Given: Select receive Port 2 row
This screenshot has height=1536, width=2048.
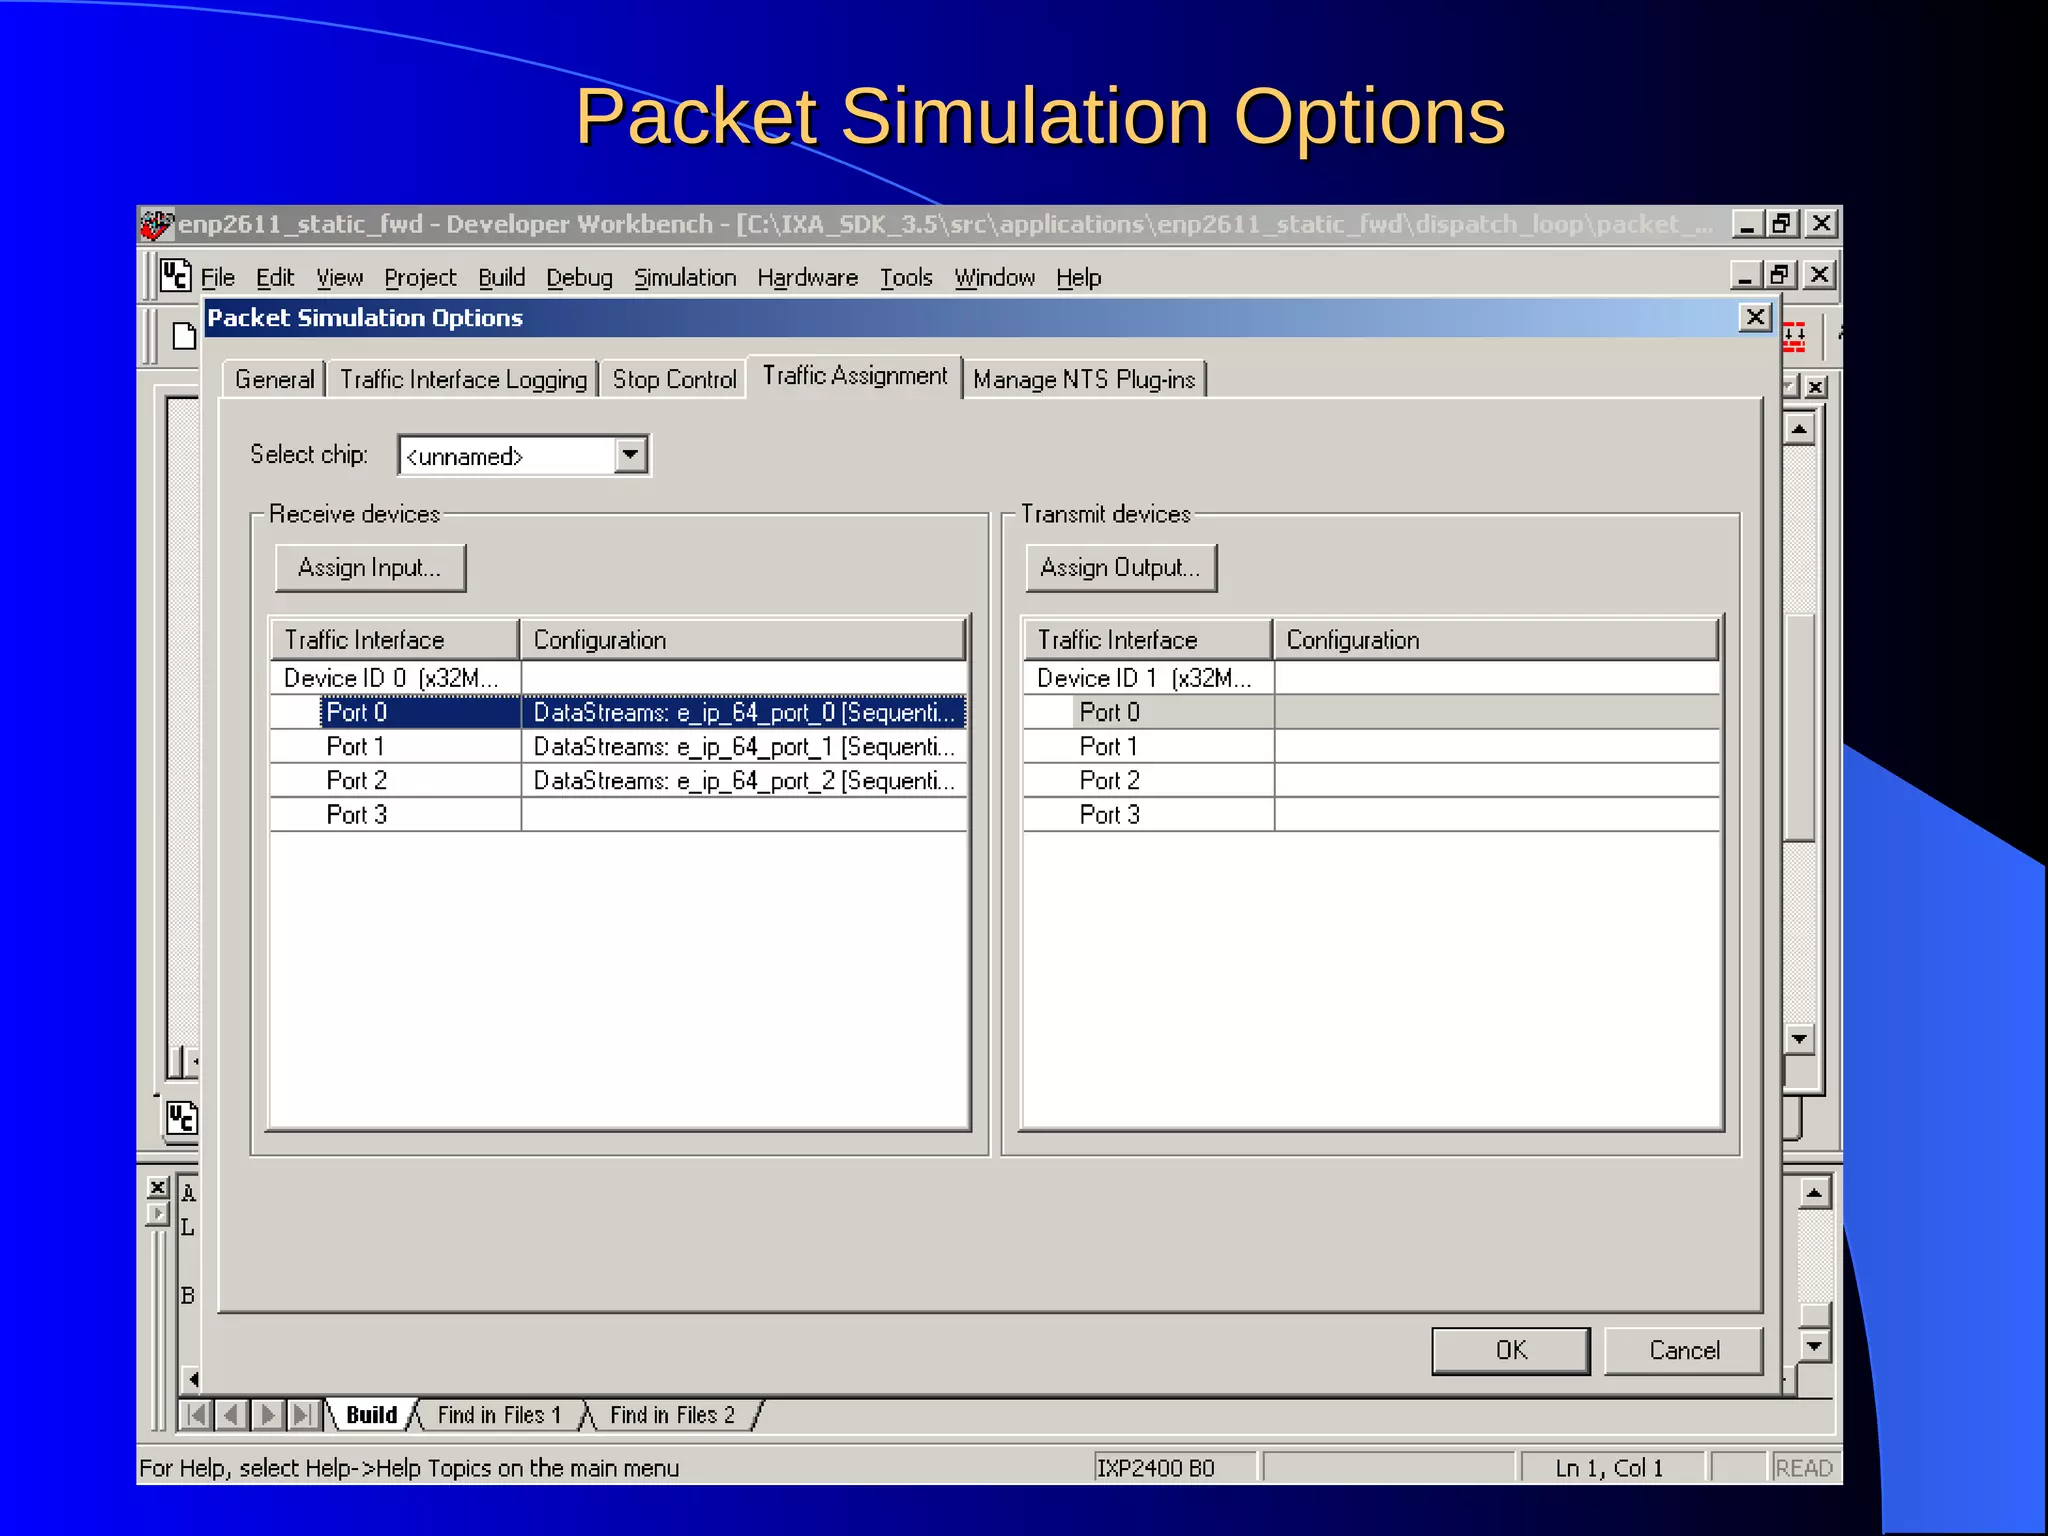Looking at the screenshot, I should [618, 780].
